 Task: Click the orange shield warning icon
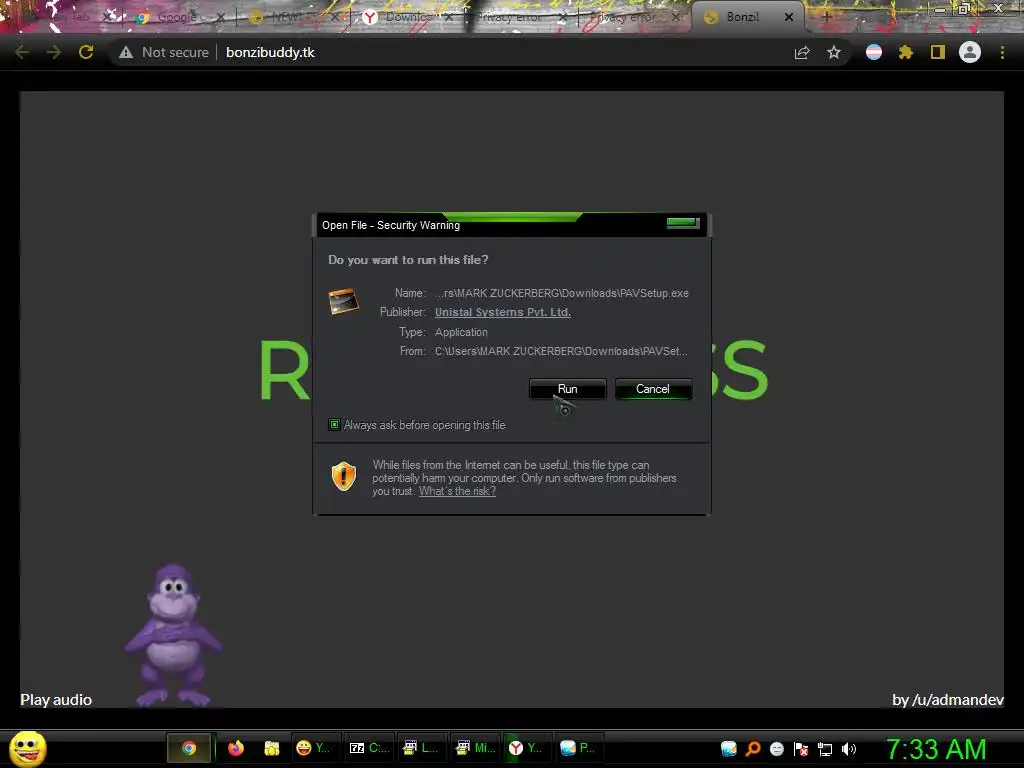[x=344, y=476]
